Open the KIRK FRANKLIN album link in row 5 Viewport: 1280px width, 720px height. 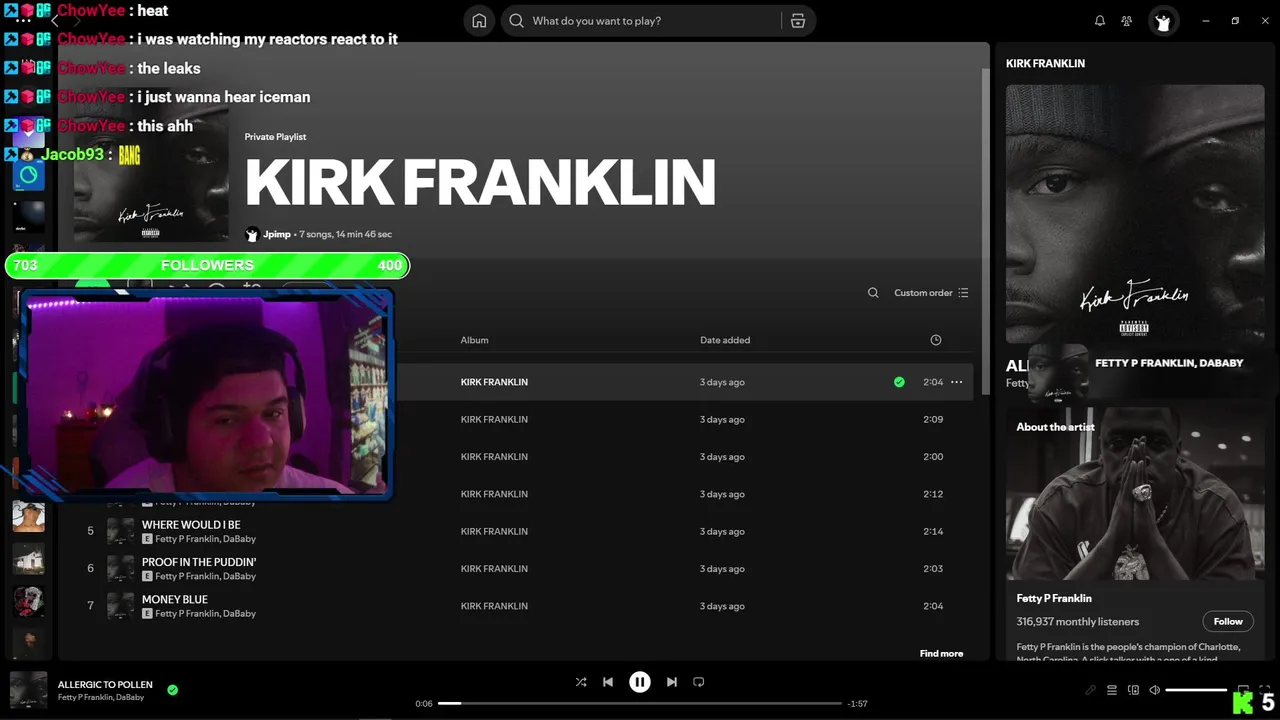[x=494, y=531]
